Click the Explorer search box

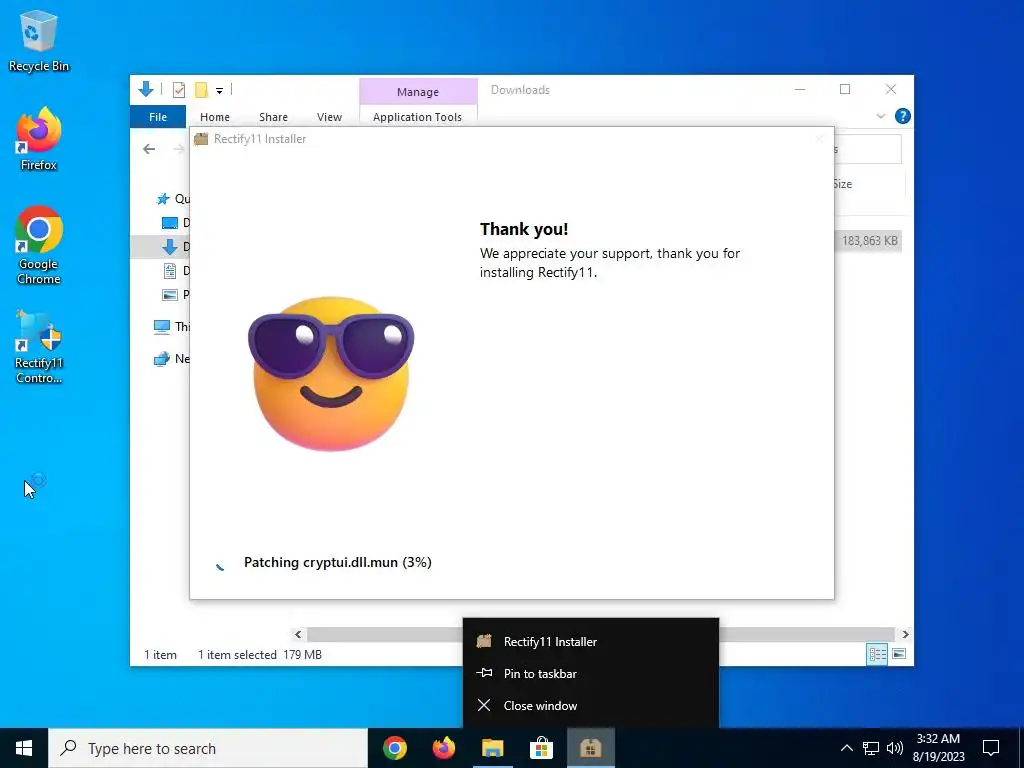pyautogui.click(x=868, y=149)
